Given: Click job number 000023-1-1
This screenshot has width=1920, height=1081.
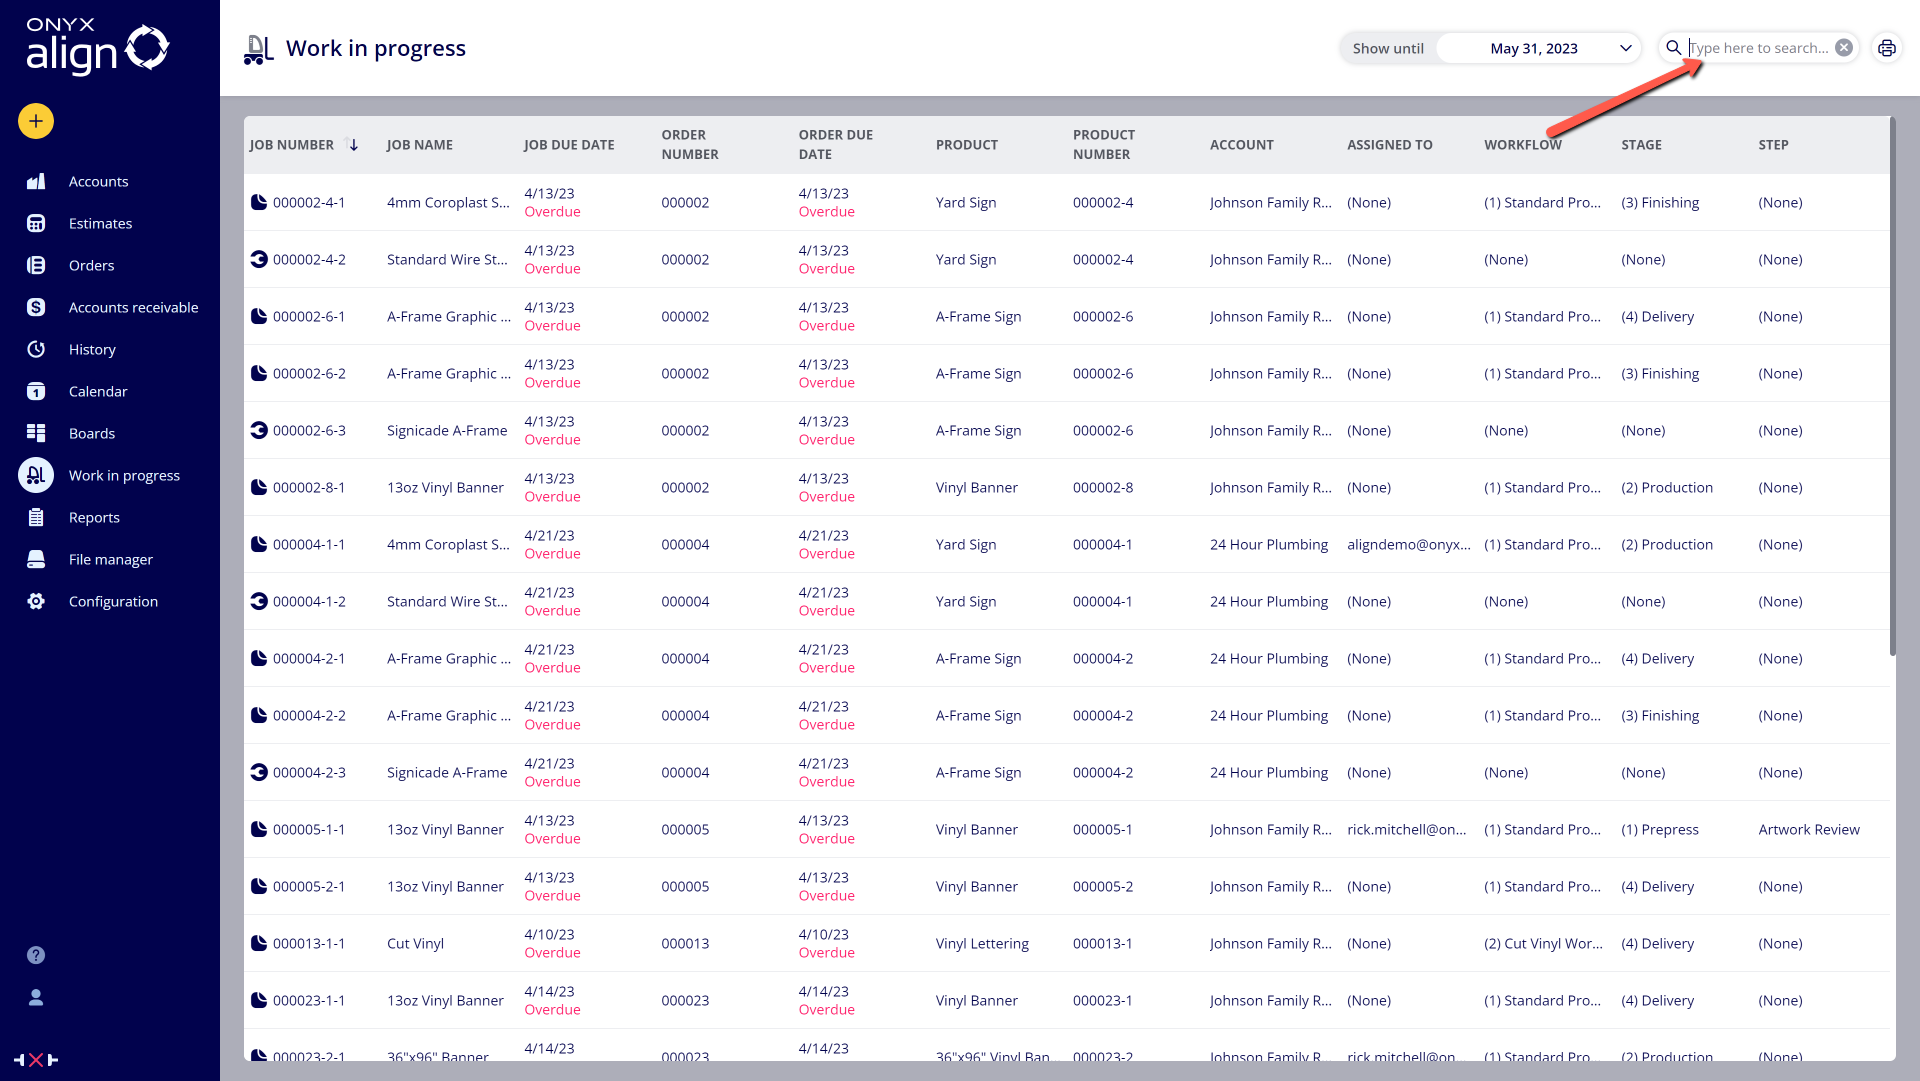Looking at the screenshot, I should click(x=309, y=1001).
